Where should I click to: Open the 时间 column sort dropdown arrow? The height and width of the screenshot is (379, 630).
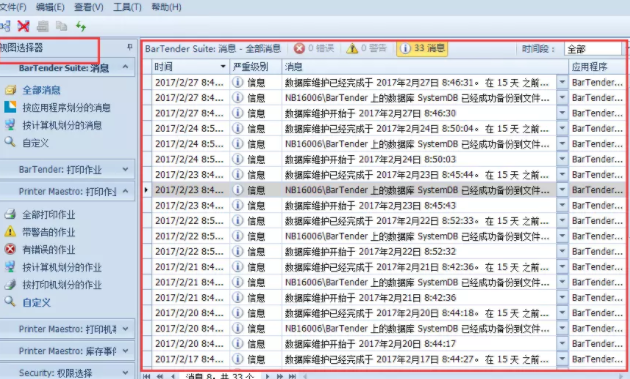point(223,66)
